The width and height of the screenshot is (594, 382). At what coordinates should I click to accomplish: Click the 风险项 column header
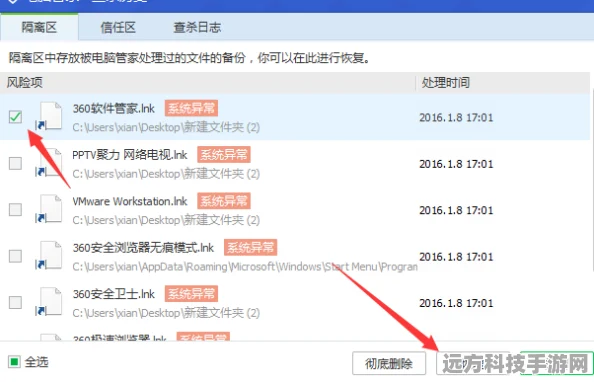(25, 82)
